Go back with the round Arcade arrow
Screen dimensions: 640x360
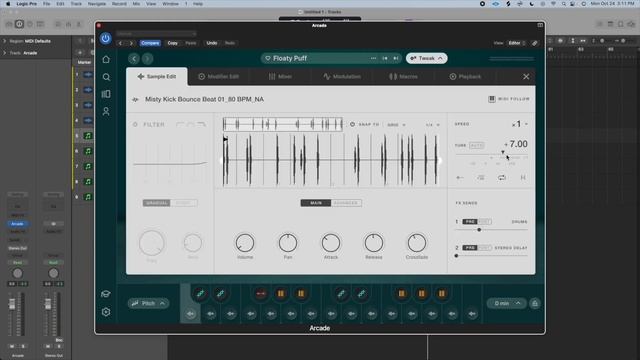(134, 59)
